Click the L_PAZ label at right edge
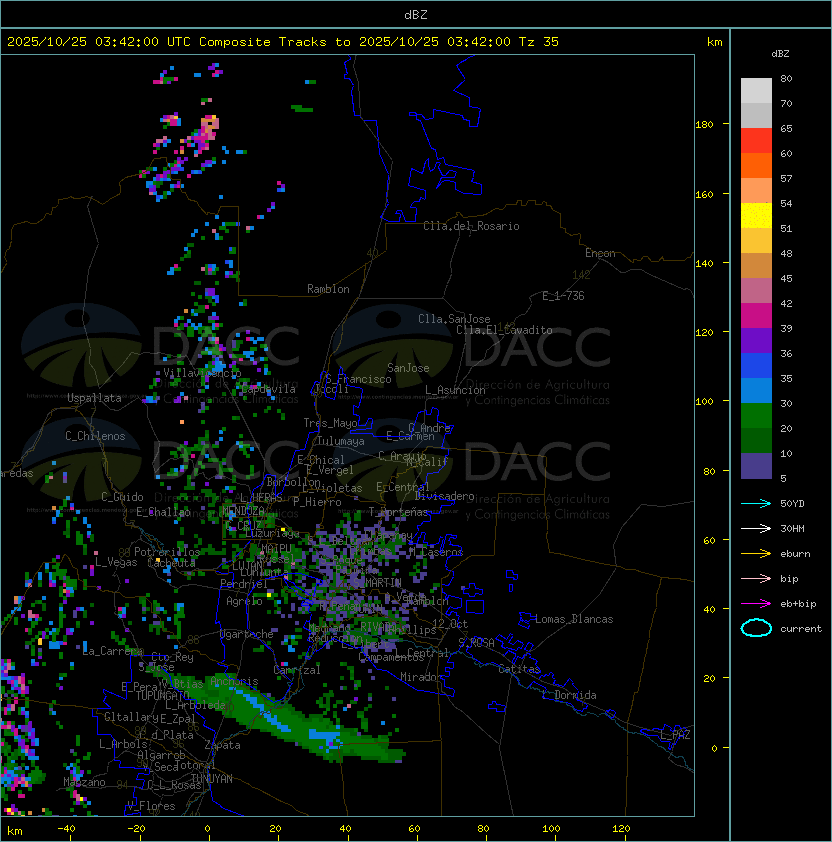Image resolution: width=832 pixels, height=842 pixels. 675,735
